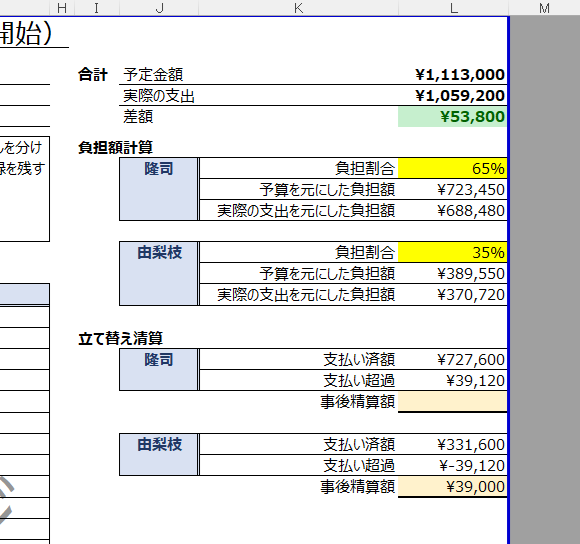Click 由梨枝's 支払い済額 value ¥331,600
Screen dimensions: 580x544
(471, 445)
